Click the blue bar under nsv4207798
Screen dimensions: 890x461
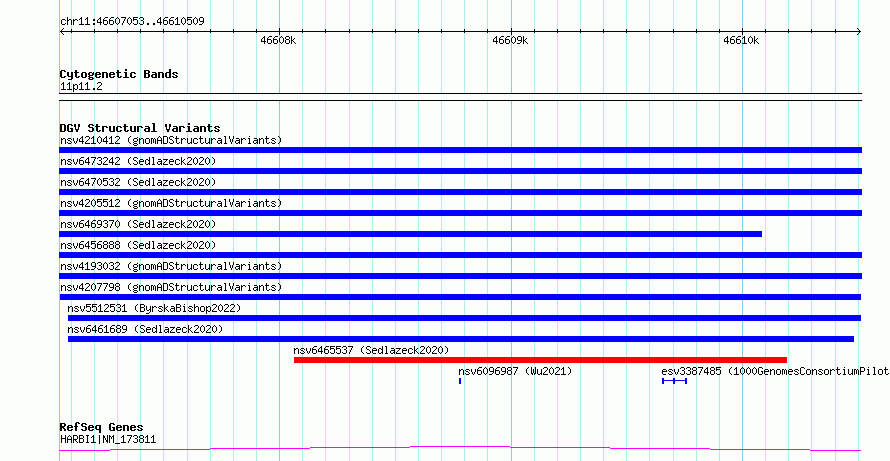coord(460,297)
